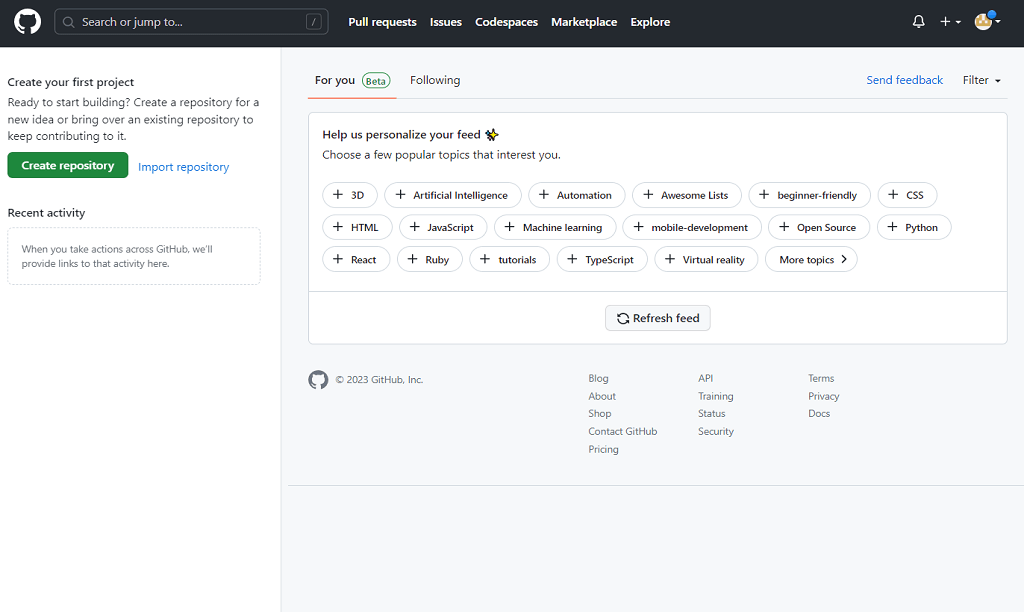
Task: Click the Search or jump to field
Action: click(x=191, y=22)
